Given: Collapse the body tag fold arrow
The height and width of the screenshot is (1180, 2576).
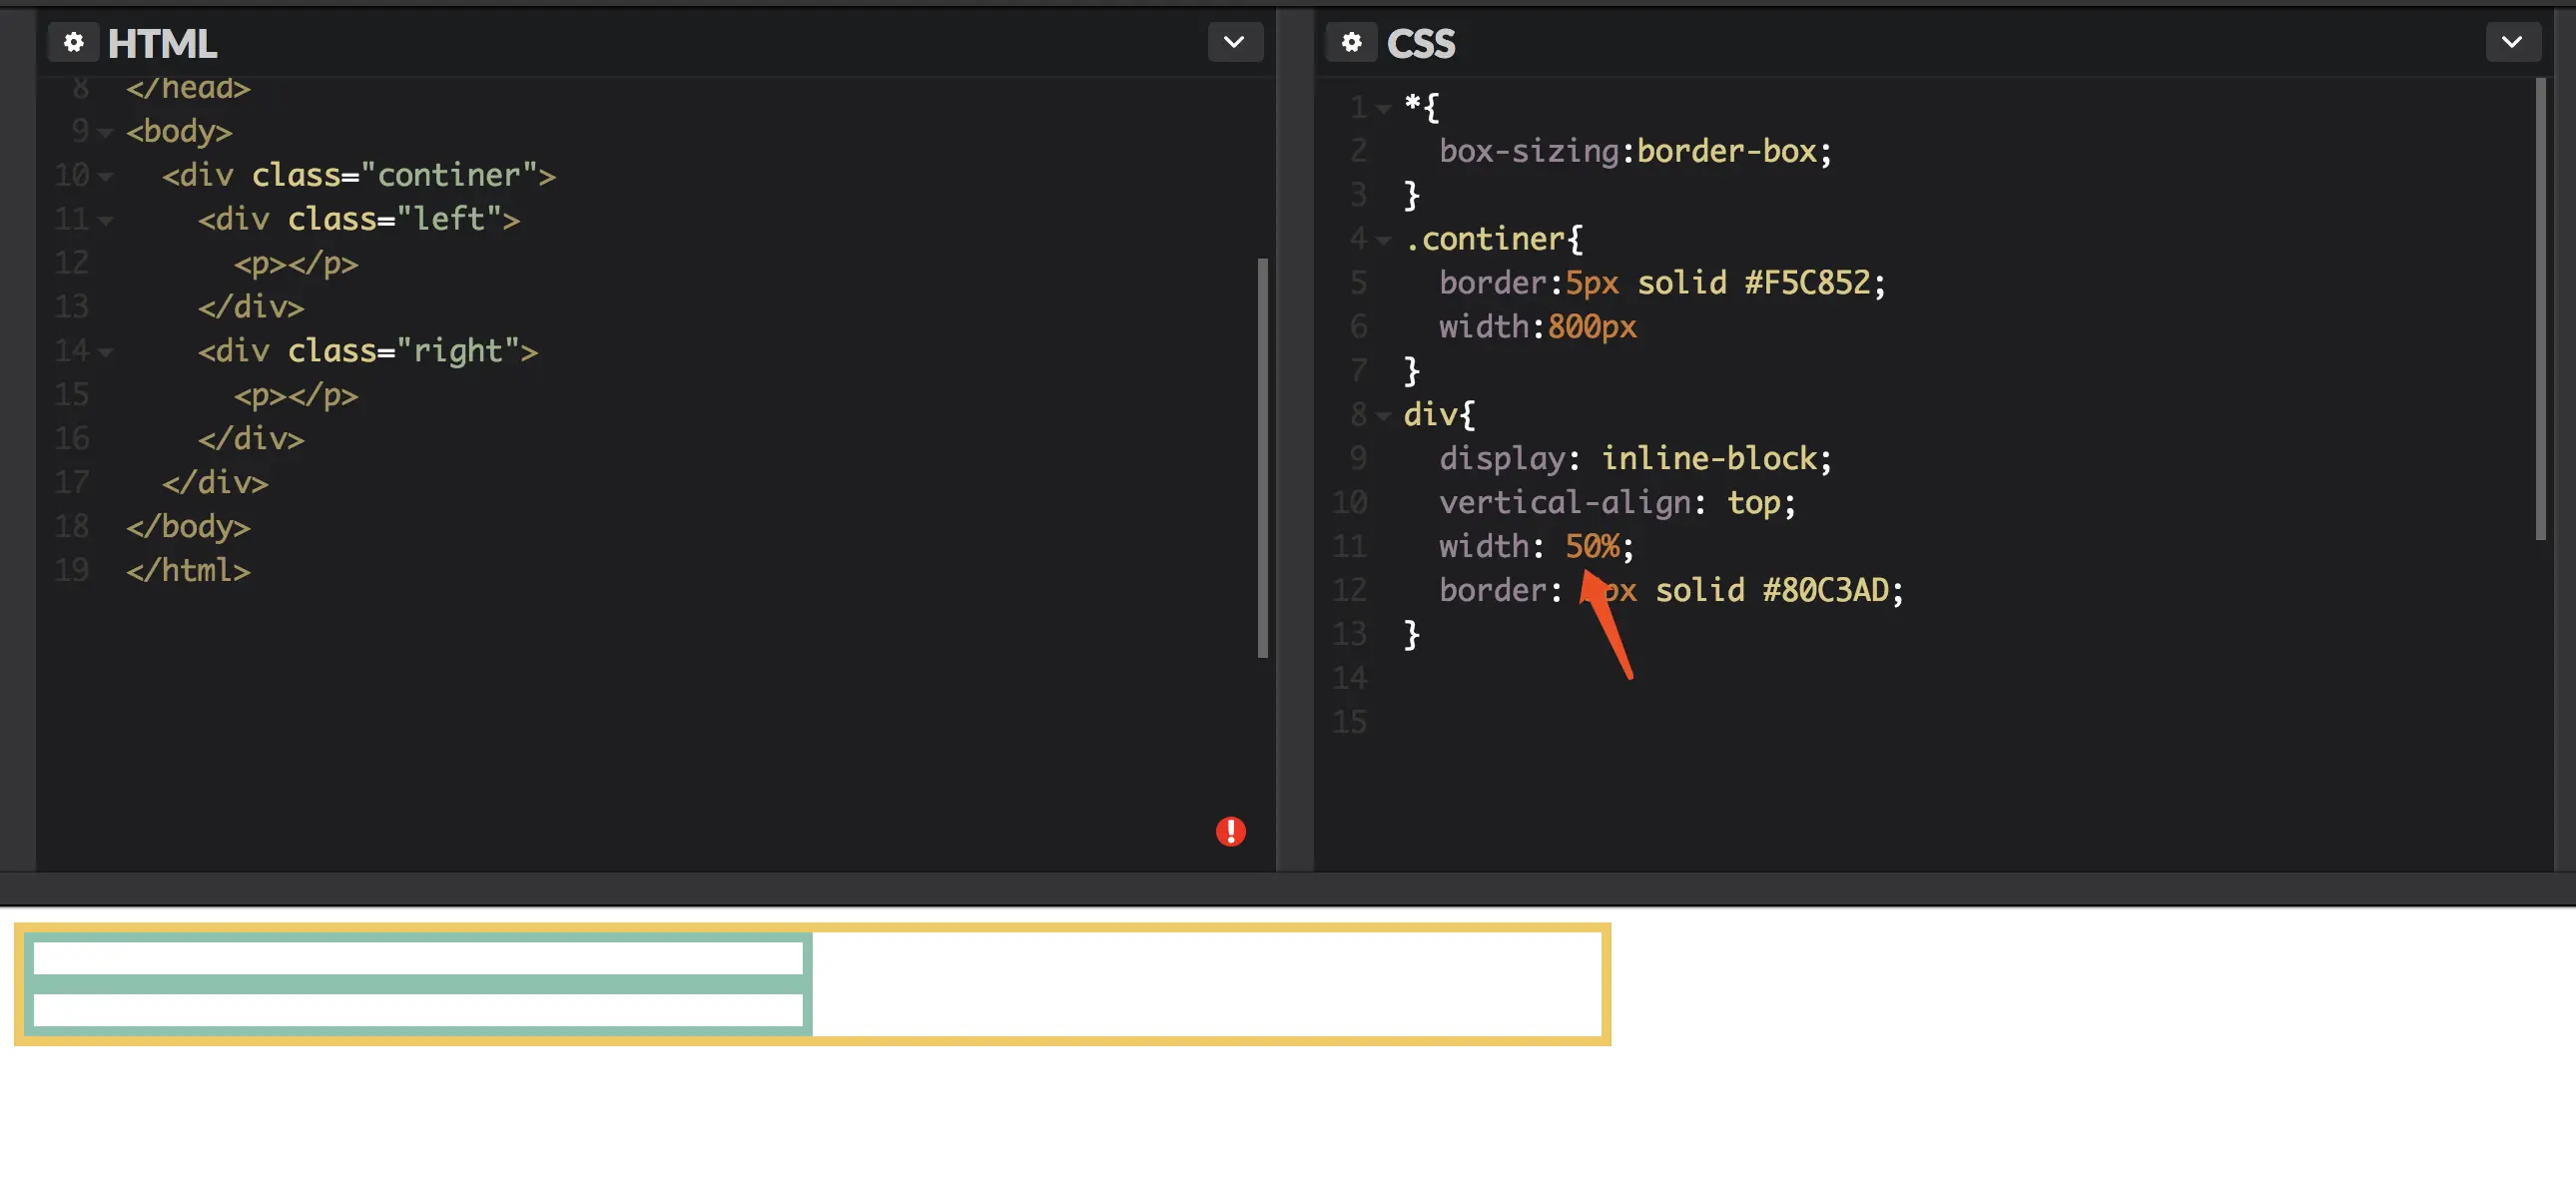Looking at the screenshot, I should (105, 132).
